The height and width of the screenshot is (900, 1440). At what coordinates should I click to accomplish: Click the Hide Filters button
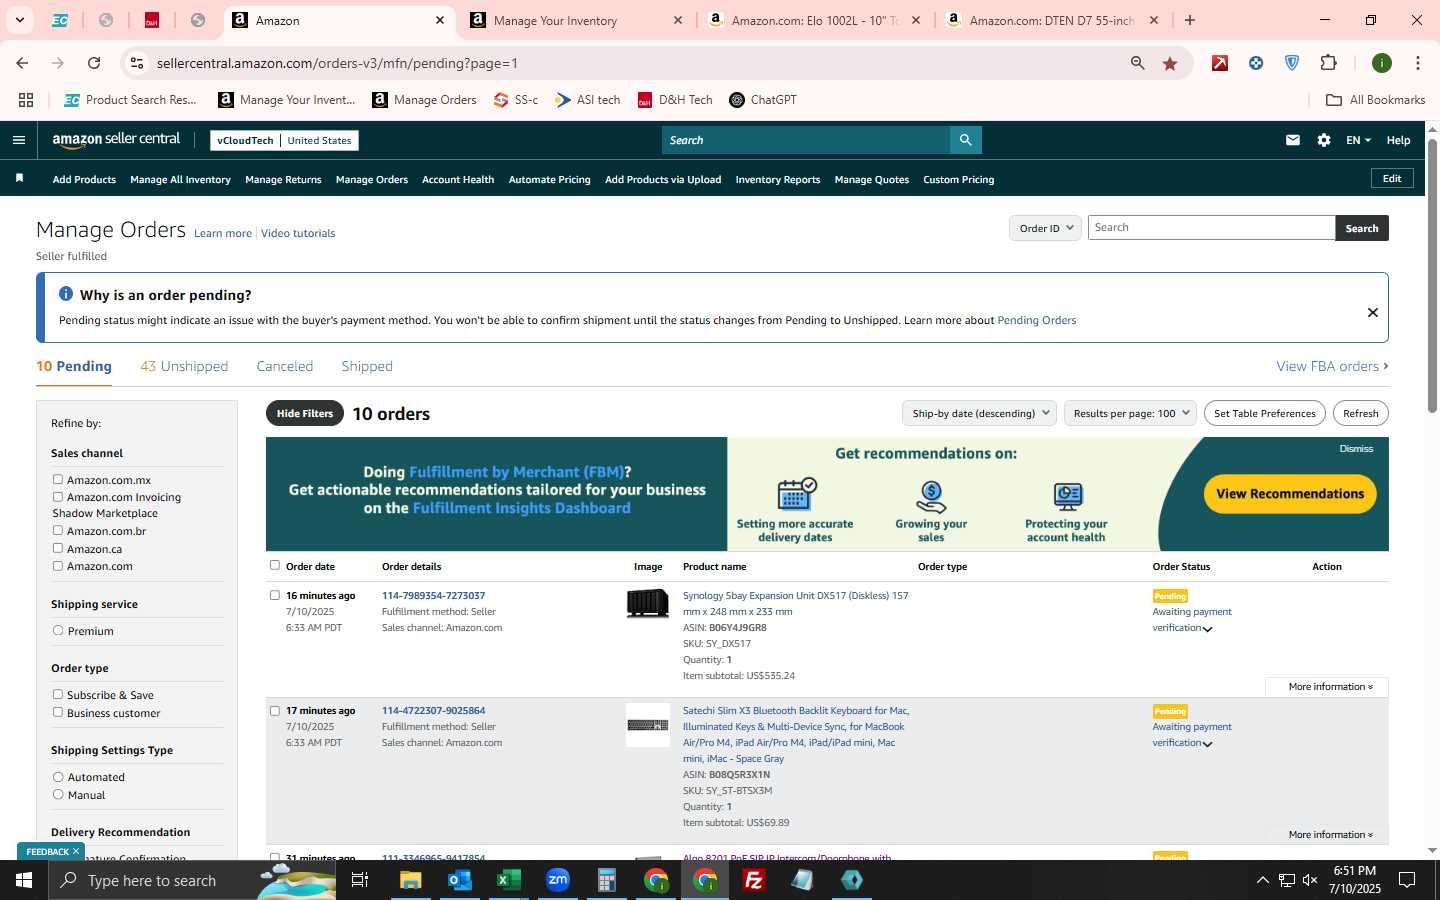point(305,413)
